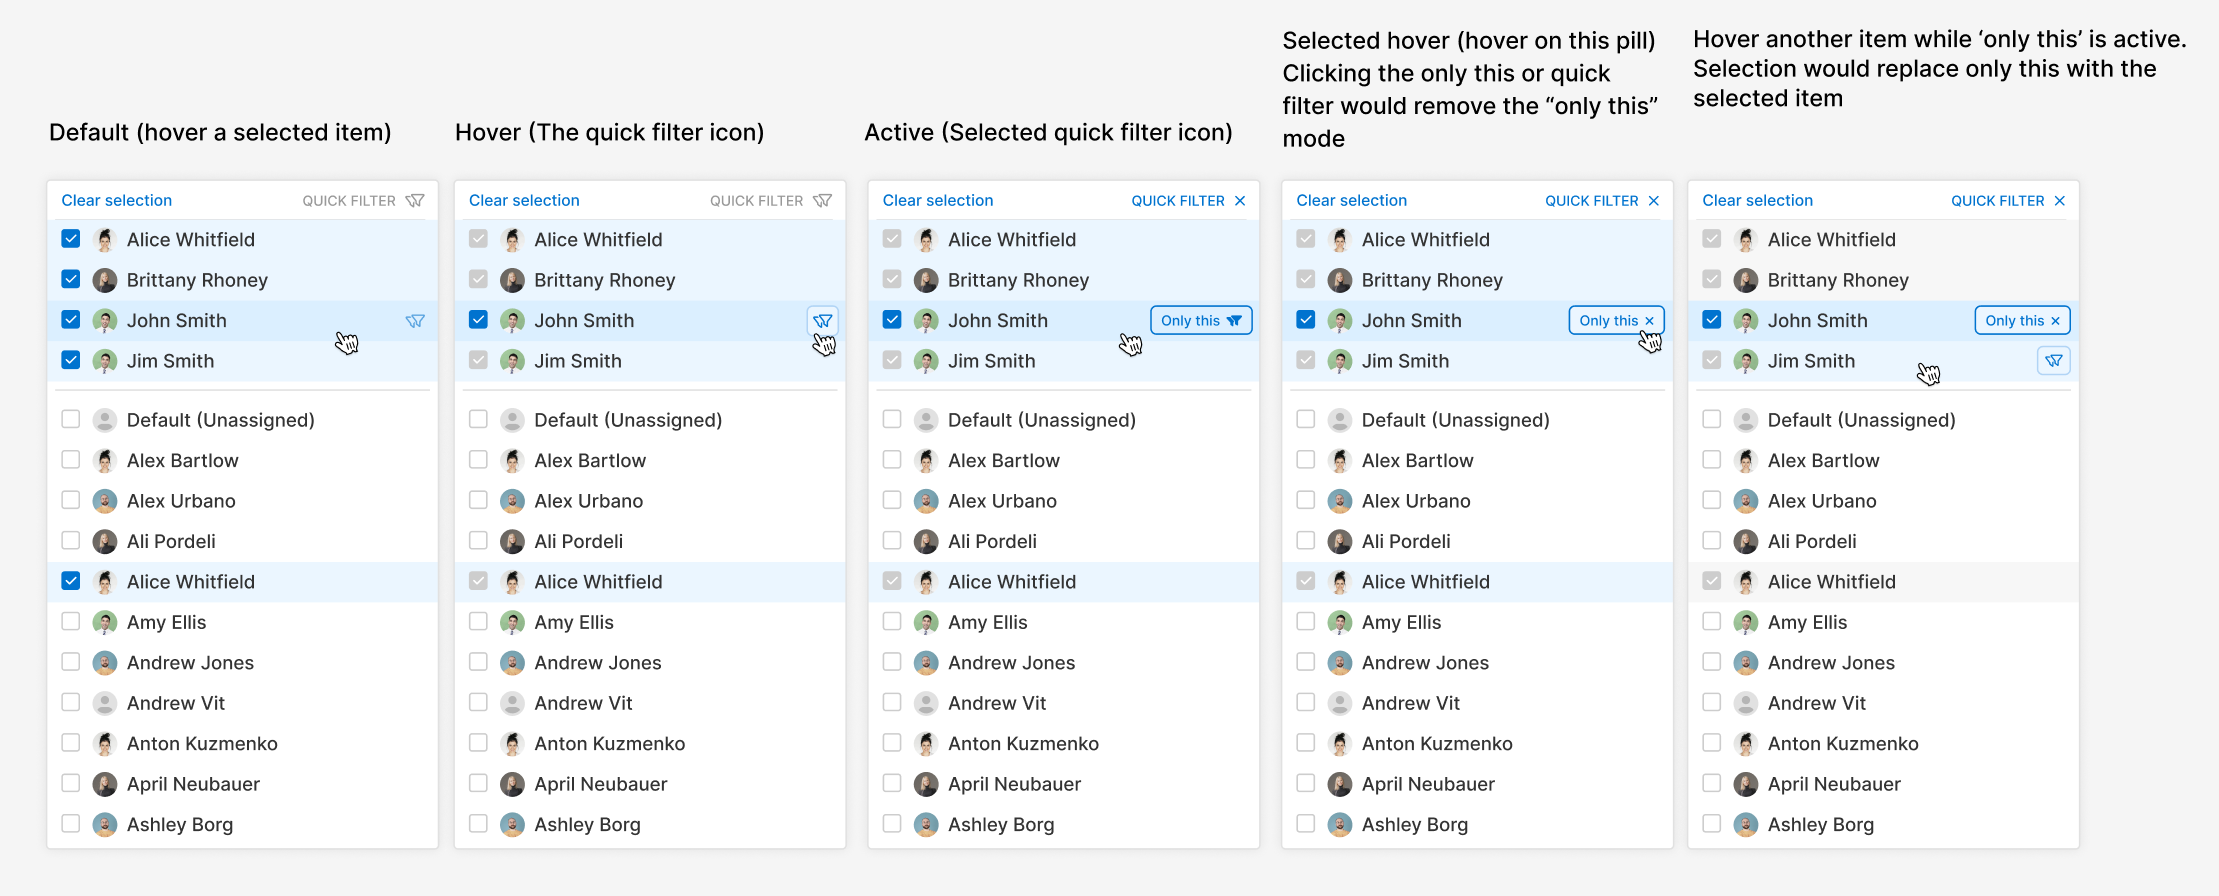2219x896 pixels.
Task: Click QUICK FILTER label in Hover panel
Action: pyautogui.click(x=757, y=201)
